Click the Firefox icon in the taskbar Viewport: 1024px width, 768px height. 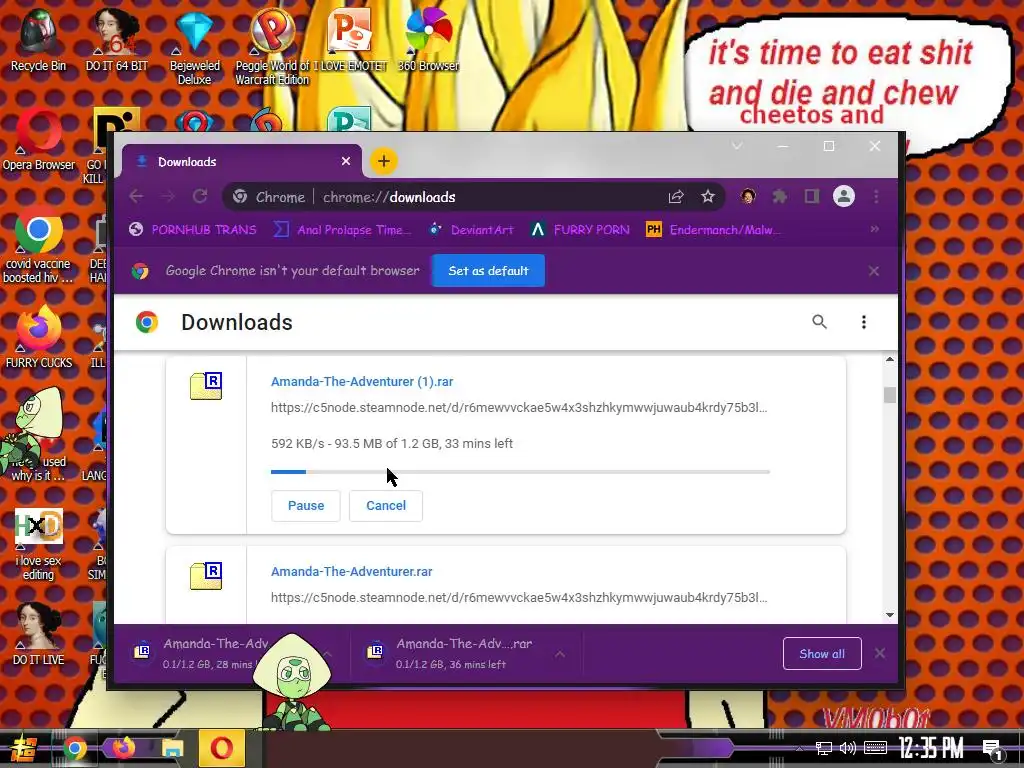tap(123, 748)
